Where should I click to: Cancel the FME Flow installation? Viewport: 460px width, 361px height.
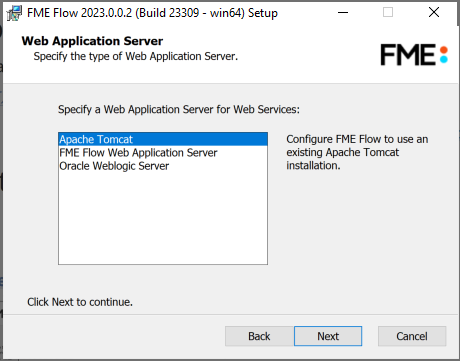[x=412, y=336]
